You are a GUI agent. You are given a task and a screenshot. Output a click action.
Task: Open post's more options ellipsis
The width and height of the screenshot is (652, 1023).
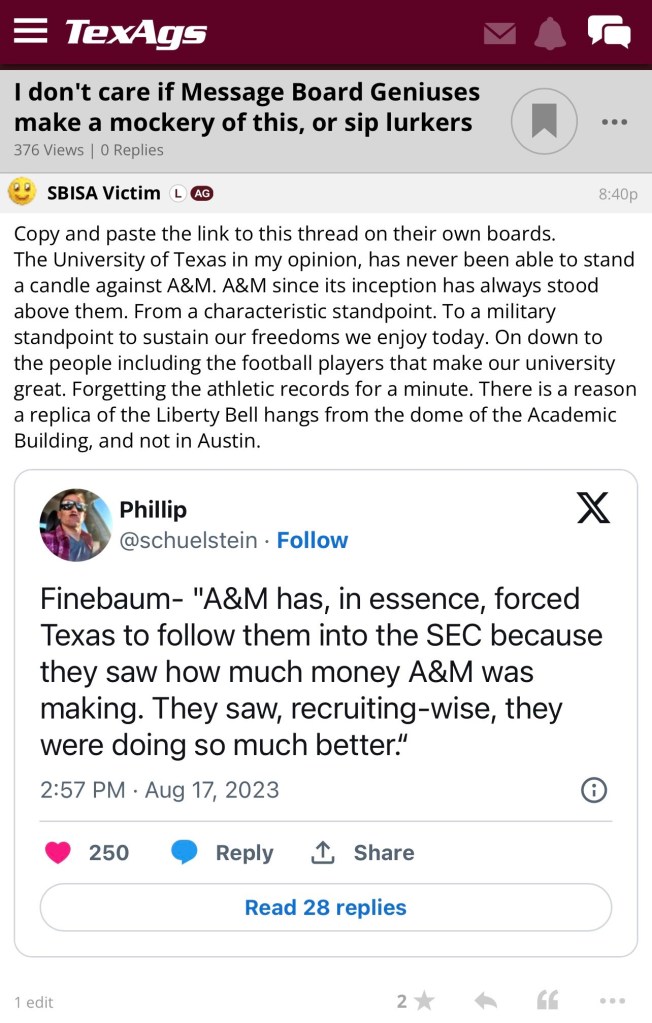[x=611, y=1001]
